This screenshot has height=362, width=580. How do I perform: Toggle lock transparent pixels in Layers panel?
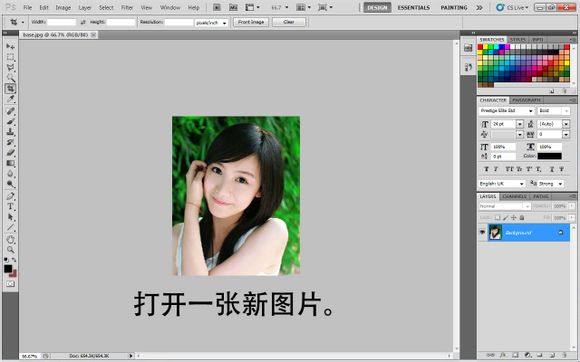coord(498,218)
